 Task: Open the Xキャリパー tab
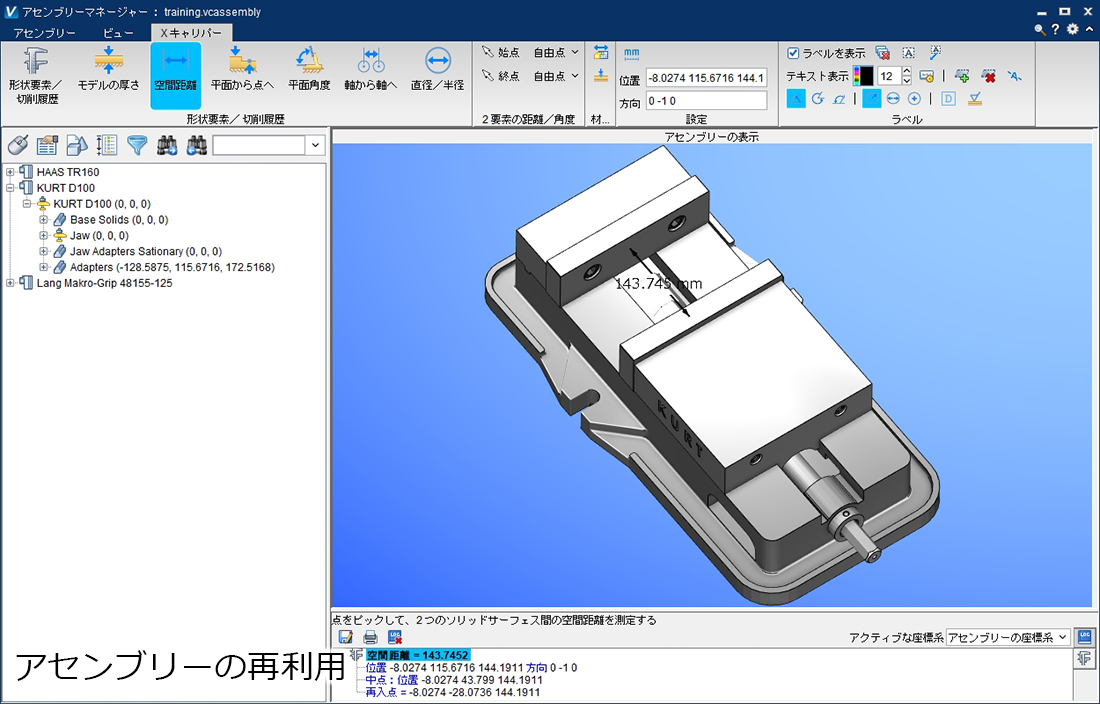click(192, 33)
